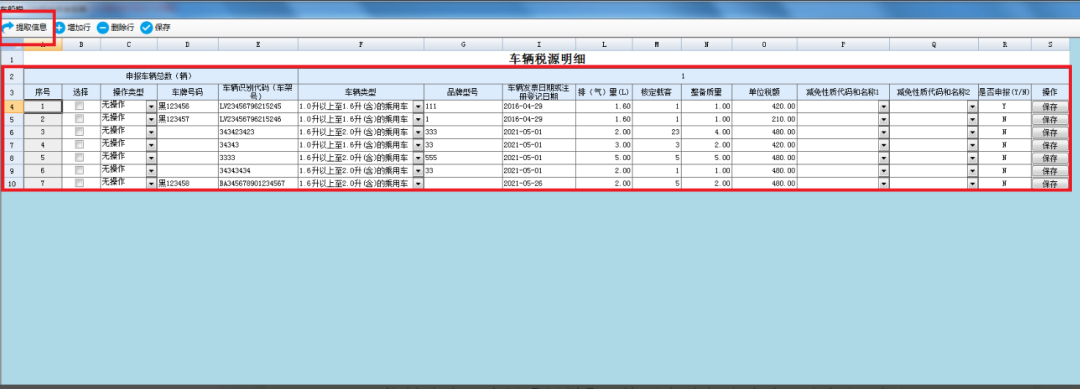Click 保存 button in row 序号 1

[1050, 107]
